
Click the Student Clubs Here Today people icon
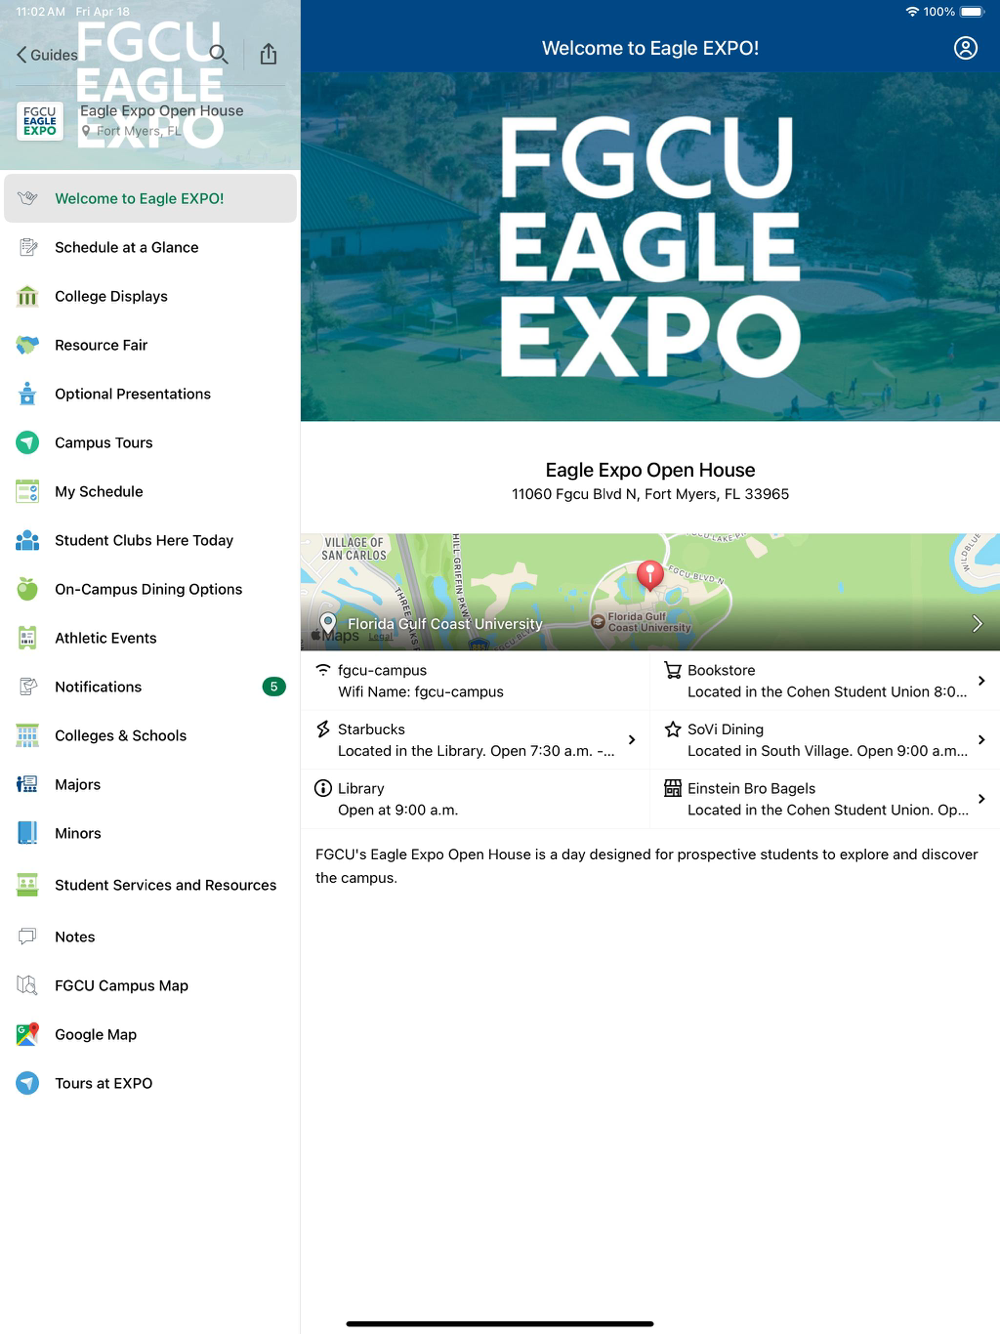coord(28,540)
